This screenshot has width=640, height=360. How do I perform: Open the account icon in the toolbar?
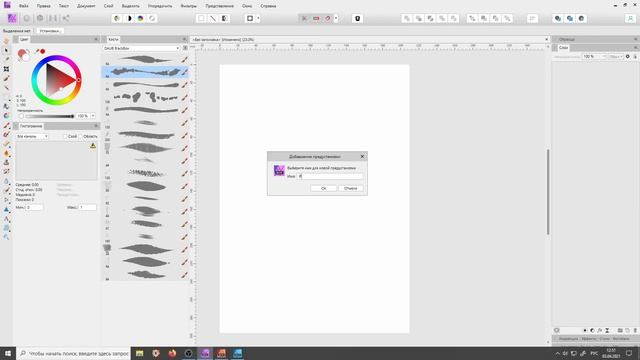(x=631, y=18)
